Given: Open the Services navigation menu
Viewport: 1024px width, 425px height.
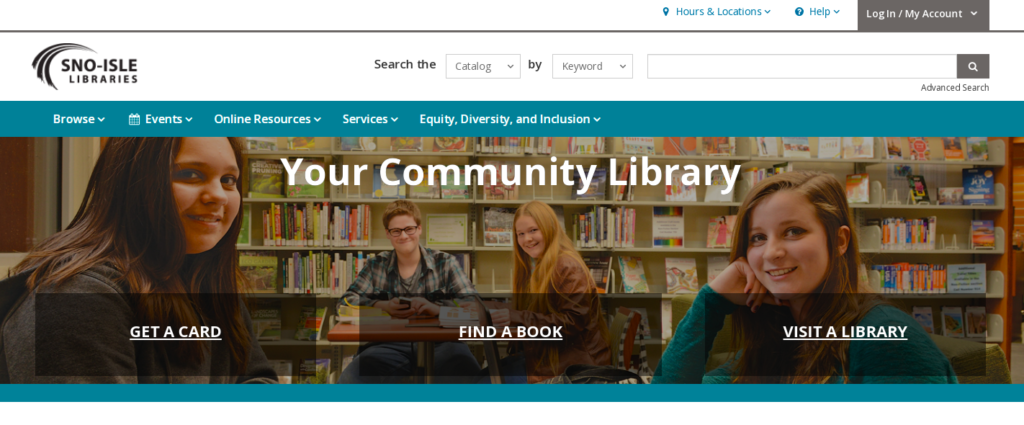Looking at the screenshot, I should pos(370,119).
